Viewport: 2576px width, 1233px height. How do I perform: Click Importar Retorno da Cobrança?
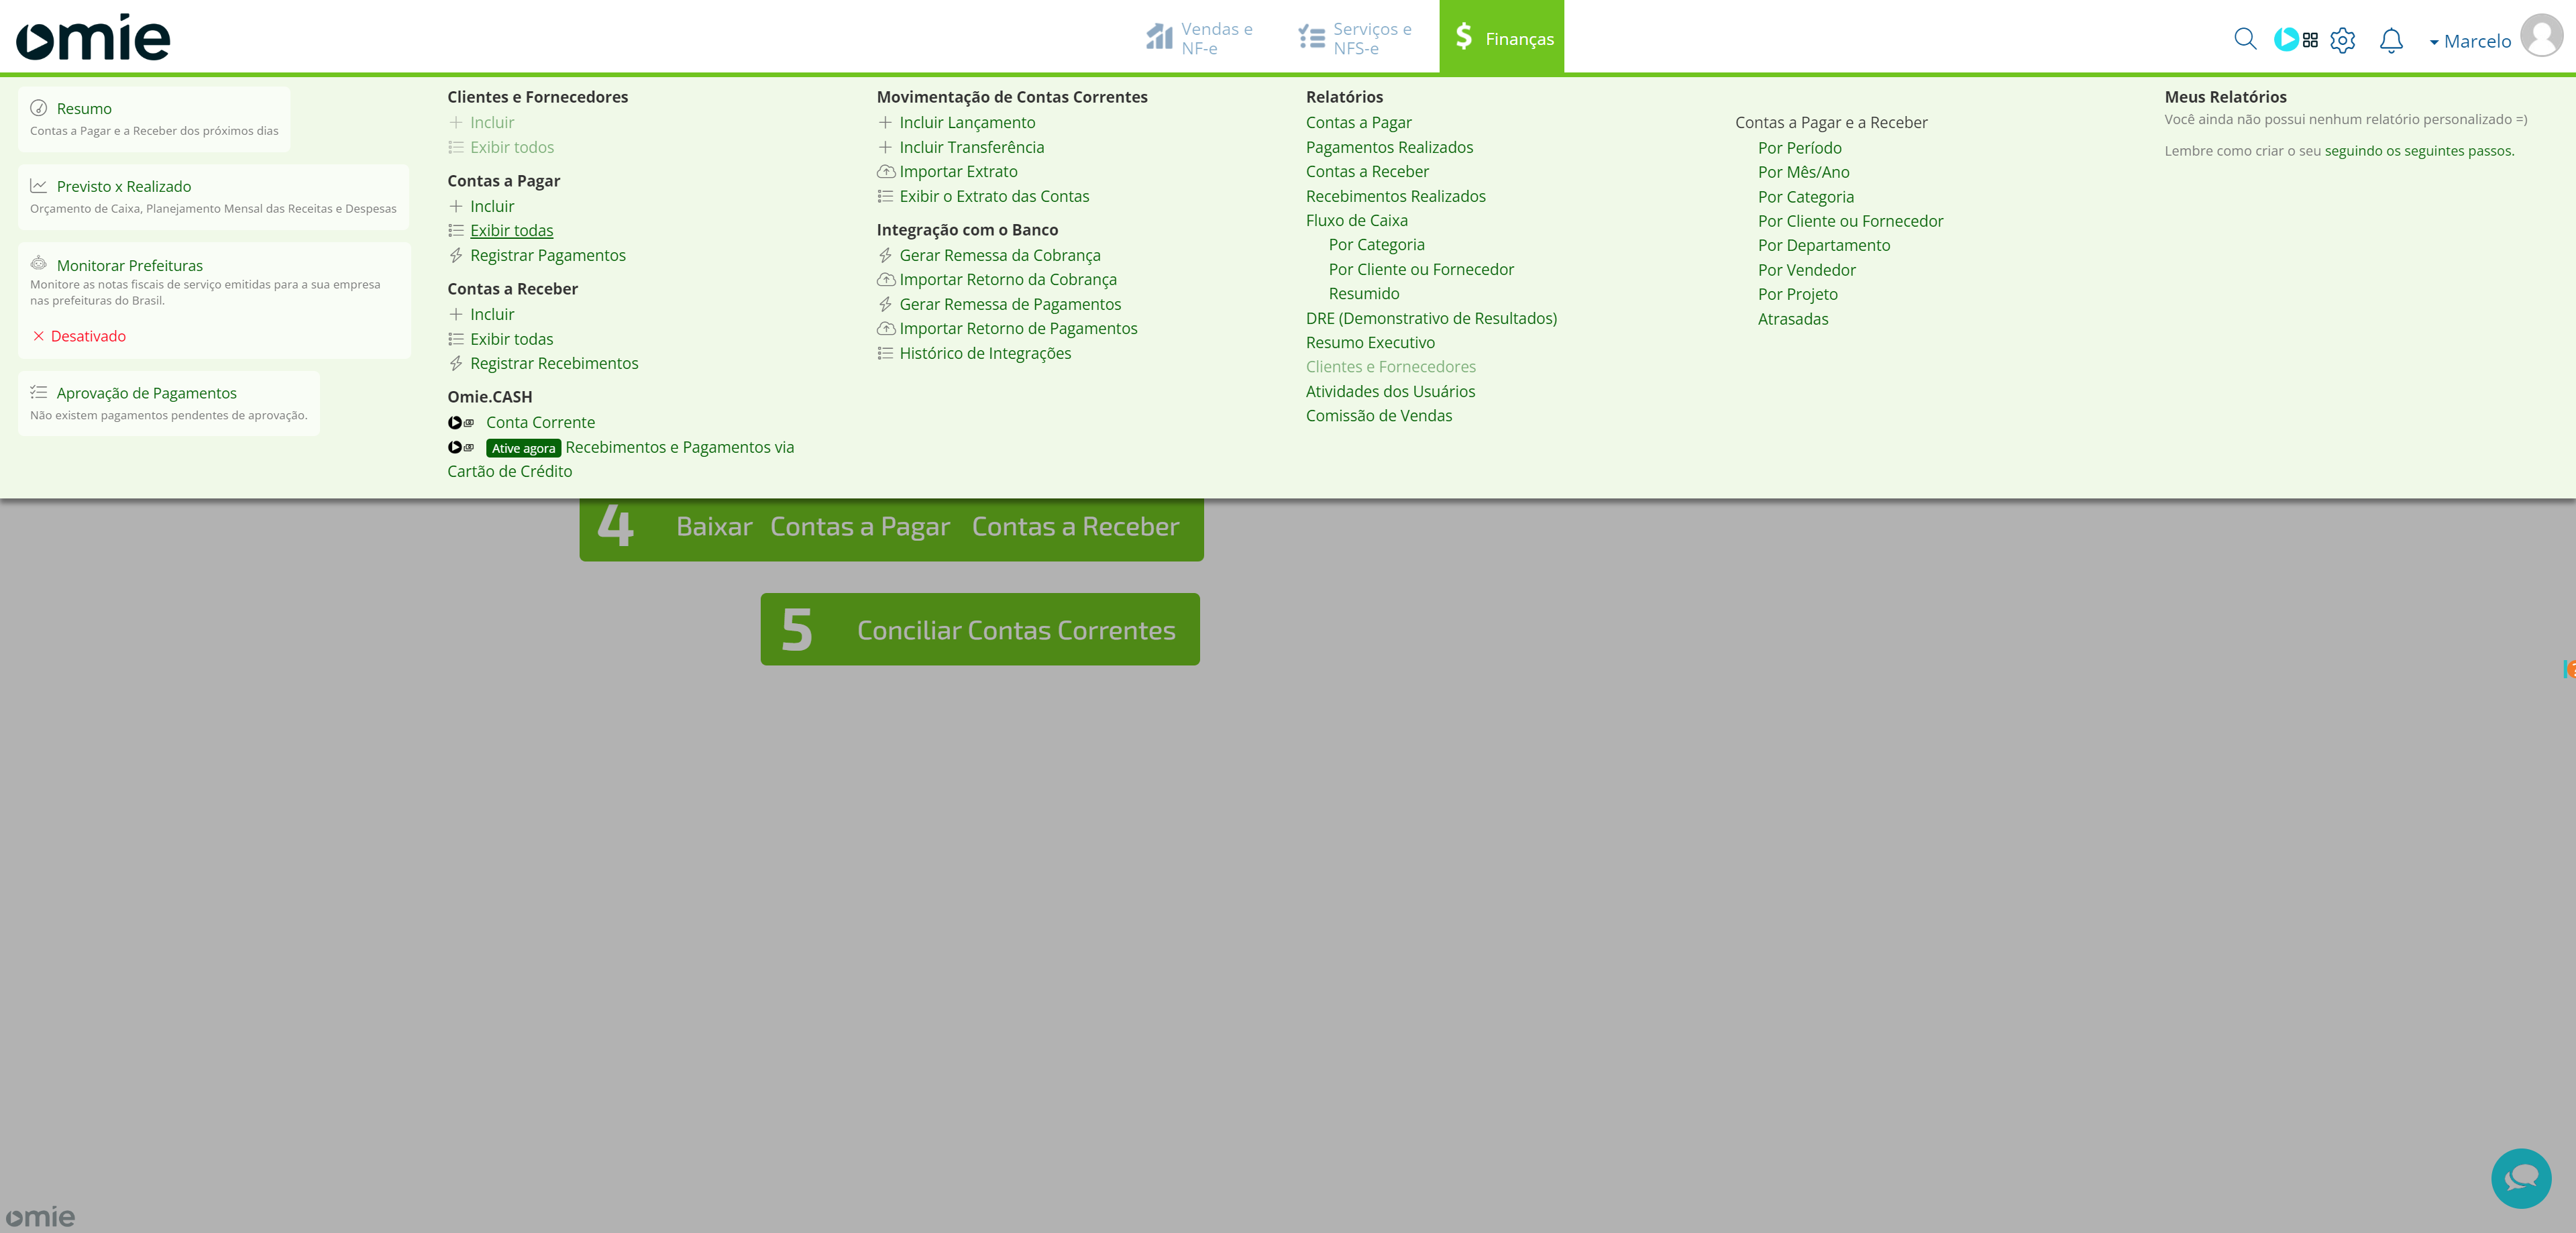pyautogui.click(x=1008, y=279)
